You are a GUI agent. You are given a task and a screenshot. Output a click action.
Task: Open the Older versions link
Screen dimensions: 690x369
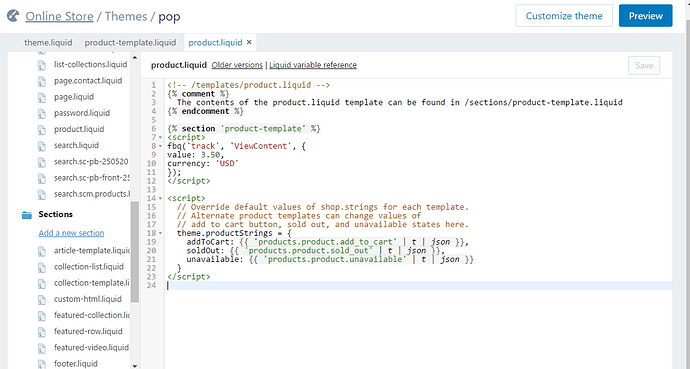(237, 65)
